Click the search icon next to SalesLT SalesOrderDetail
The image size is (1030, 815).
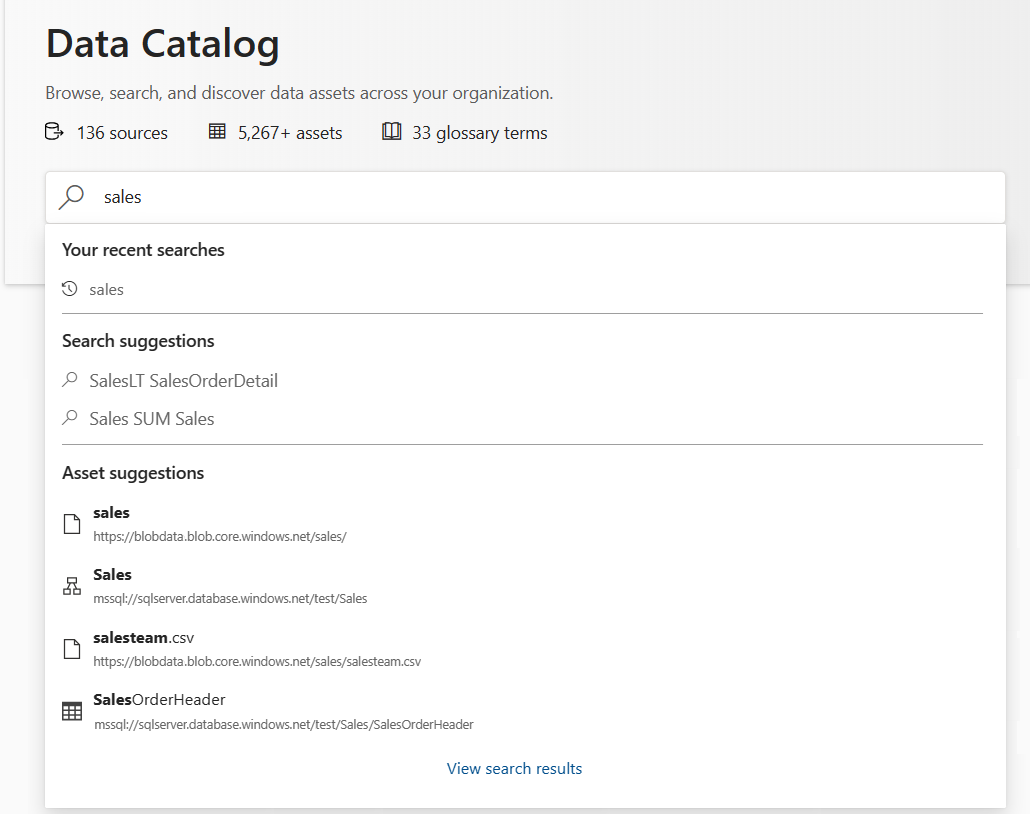point(69,381)
